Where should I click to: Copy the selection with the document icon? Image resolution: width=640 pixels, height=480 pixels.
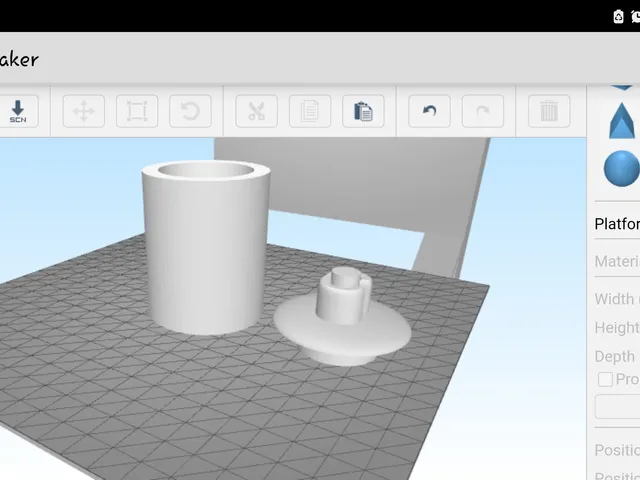click(x=310, y=111)
